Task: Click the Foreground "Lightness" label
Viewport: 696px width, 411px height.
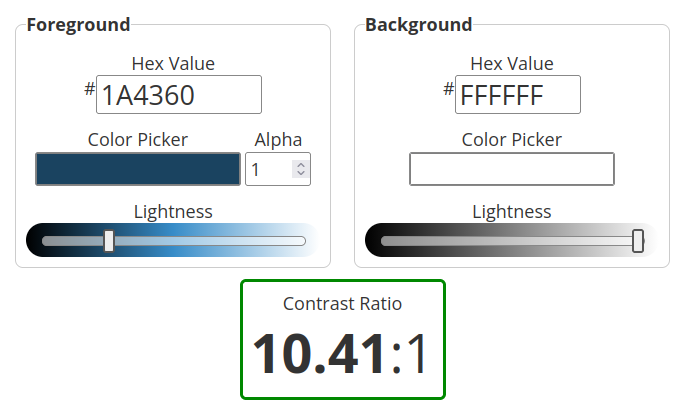Action: tap(173, 211)
